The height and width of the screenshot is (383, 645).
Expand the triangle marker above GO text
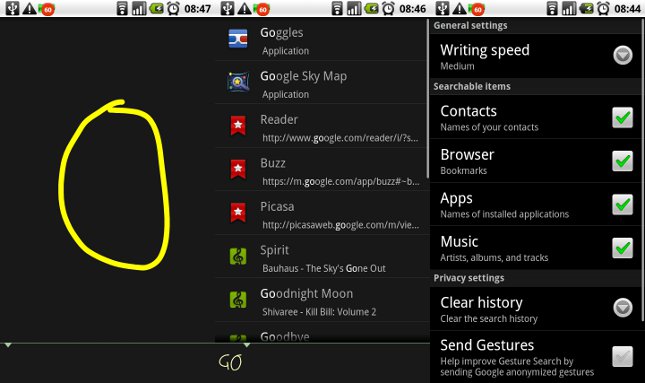point(246,345)
